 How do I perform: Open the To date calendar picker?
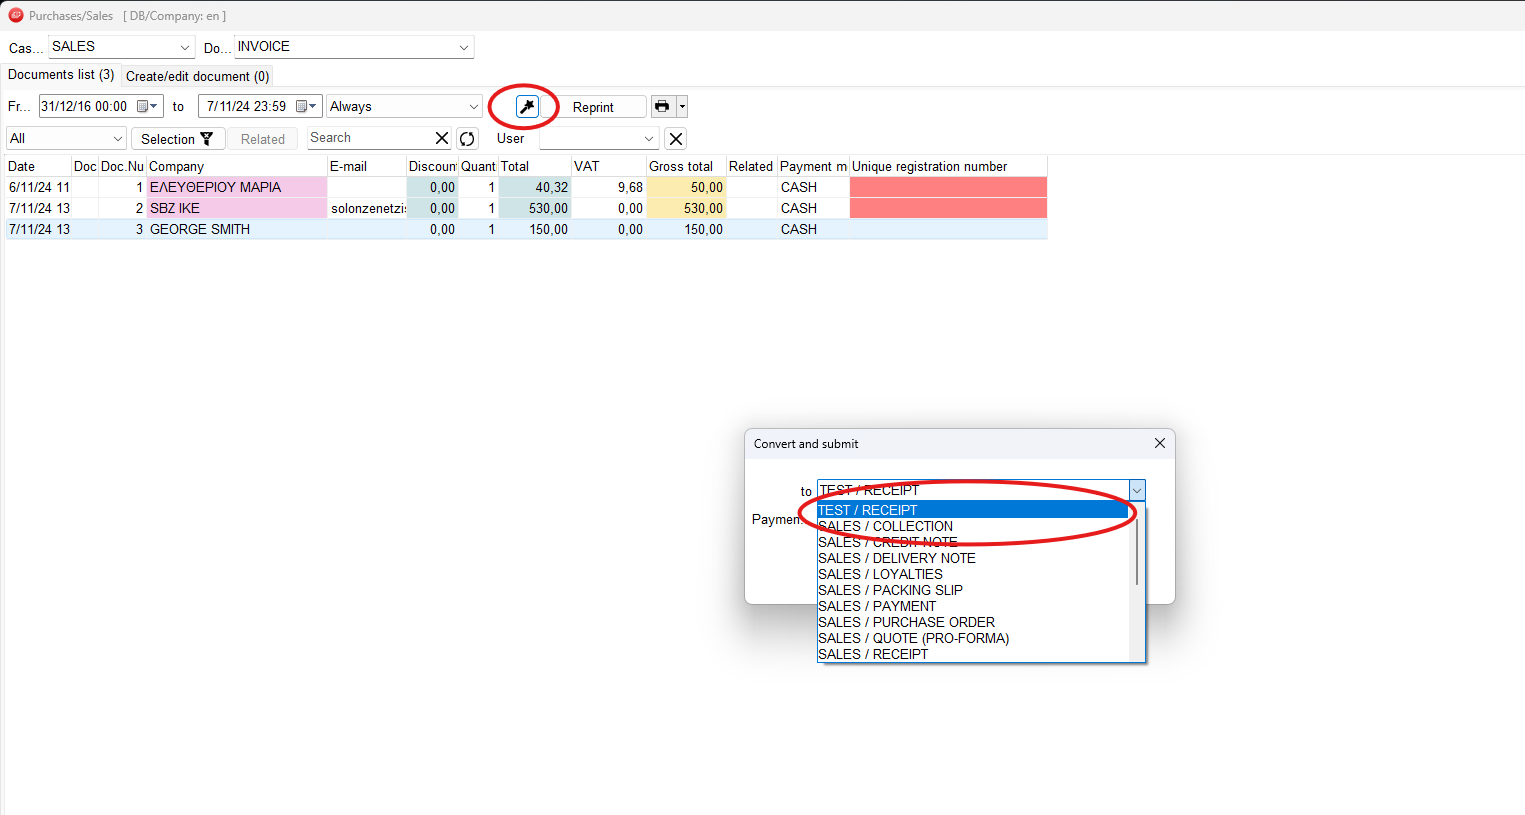pos(306,107)
